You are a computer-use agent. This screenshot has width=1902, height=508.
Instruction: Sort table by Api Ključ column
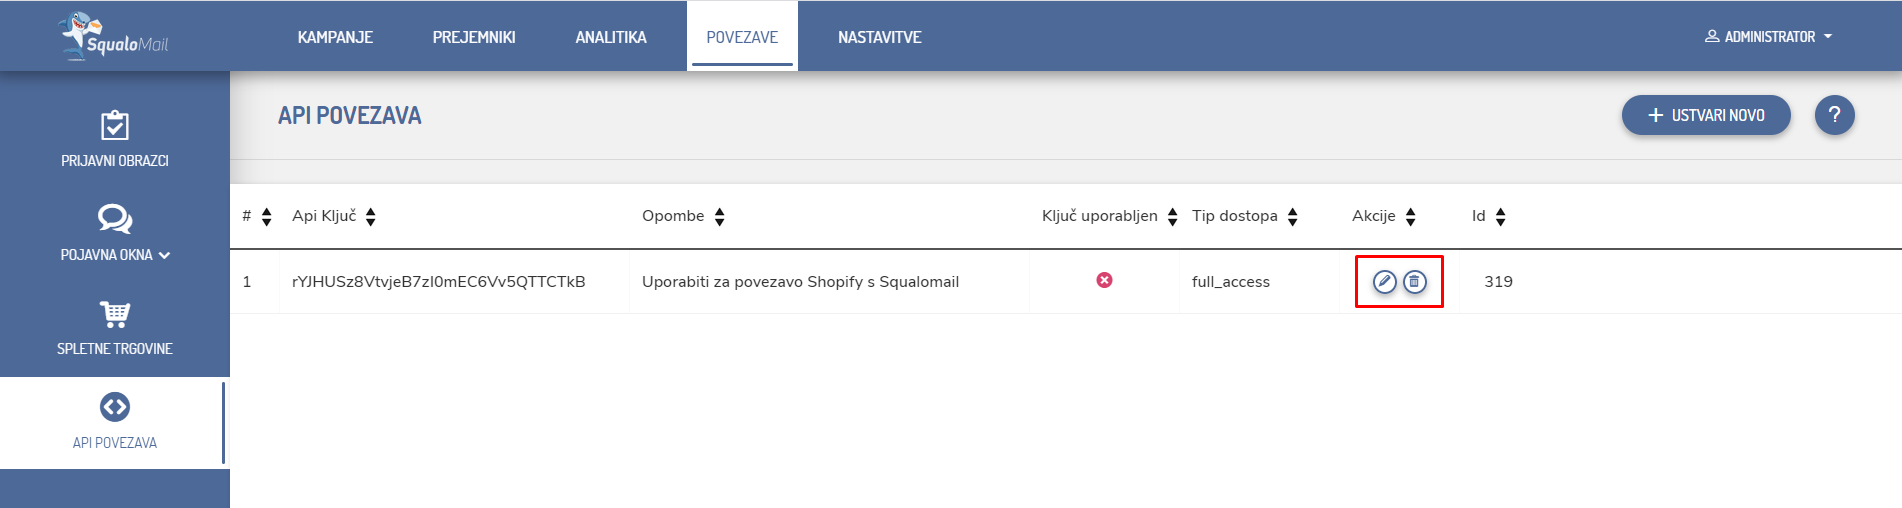tap(371, 217)
